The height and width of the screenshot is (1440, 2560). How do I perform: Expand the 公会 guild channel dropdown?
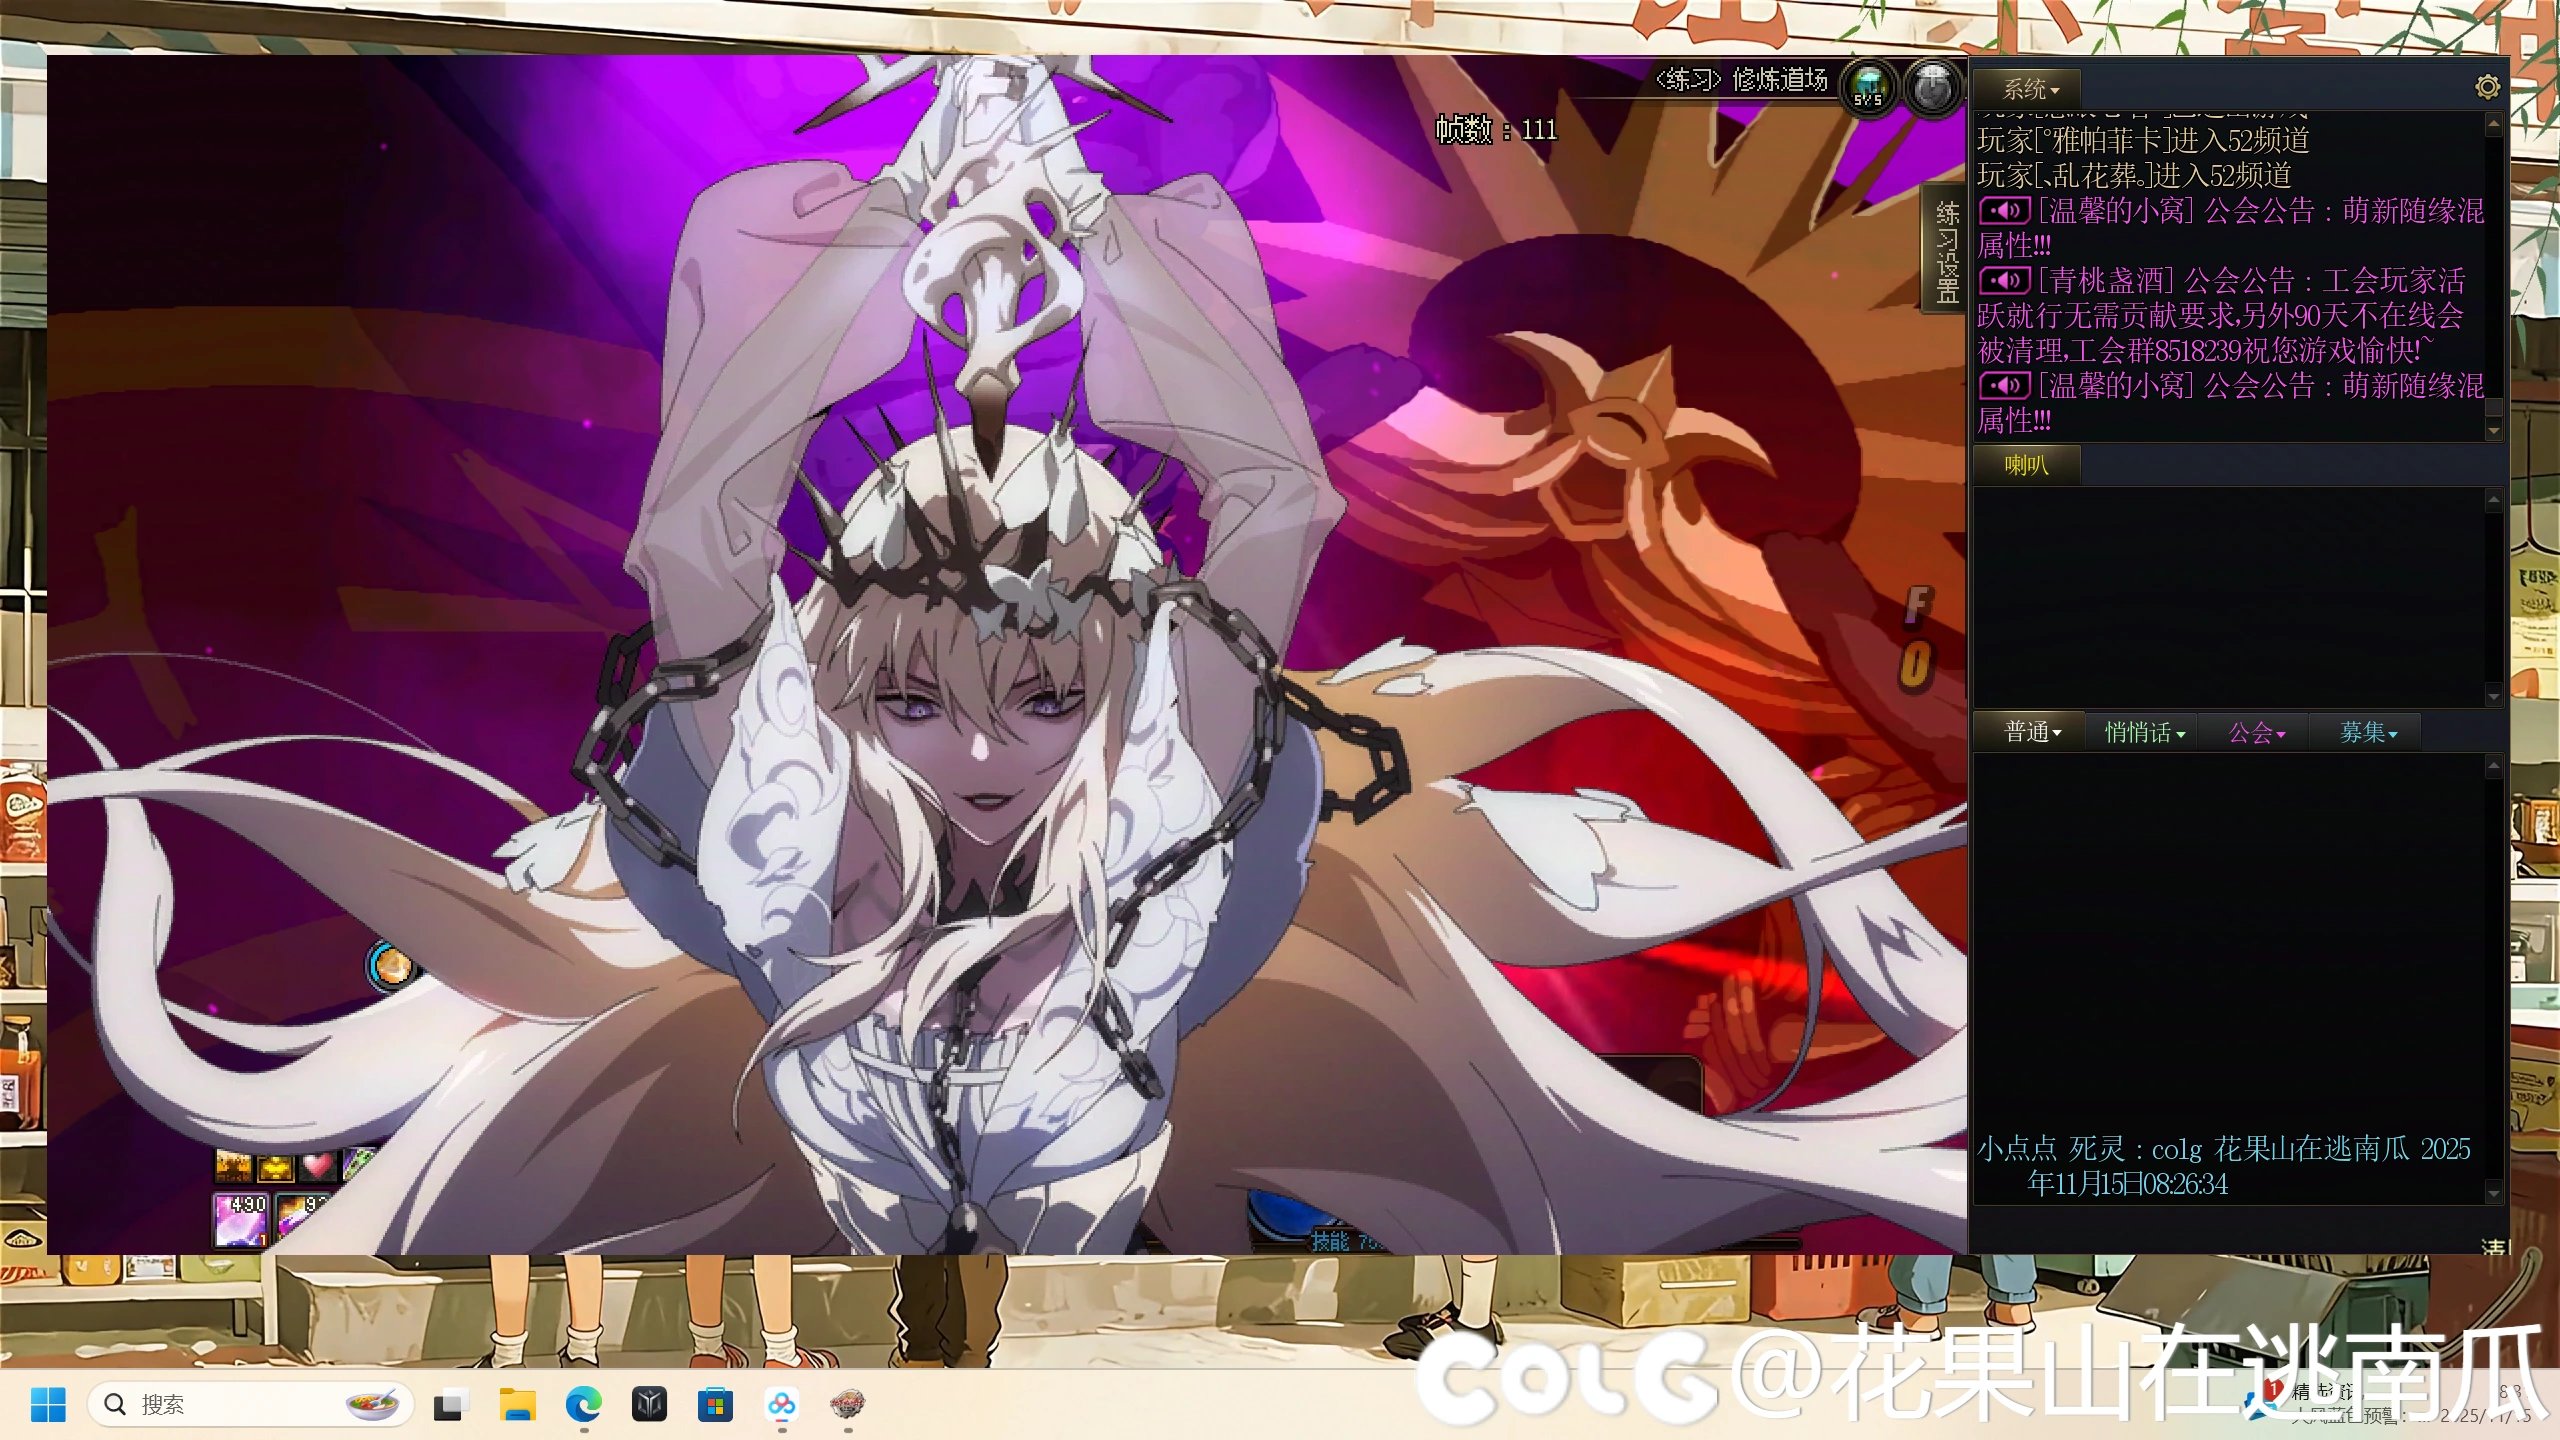[2256, 733]
